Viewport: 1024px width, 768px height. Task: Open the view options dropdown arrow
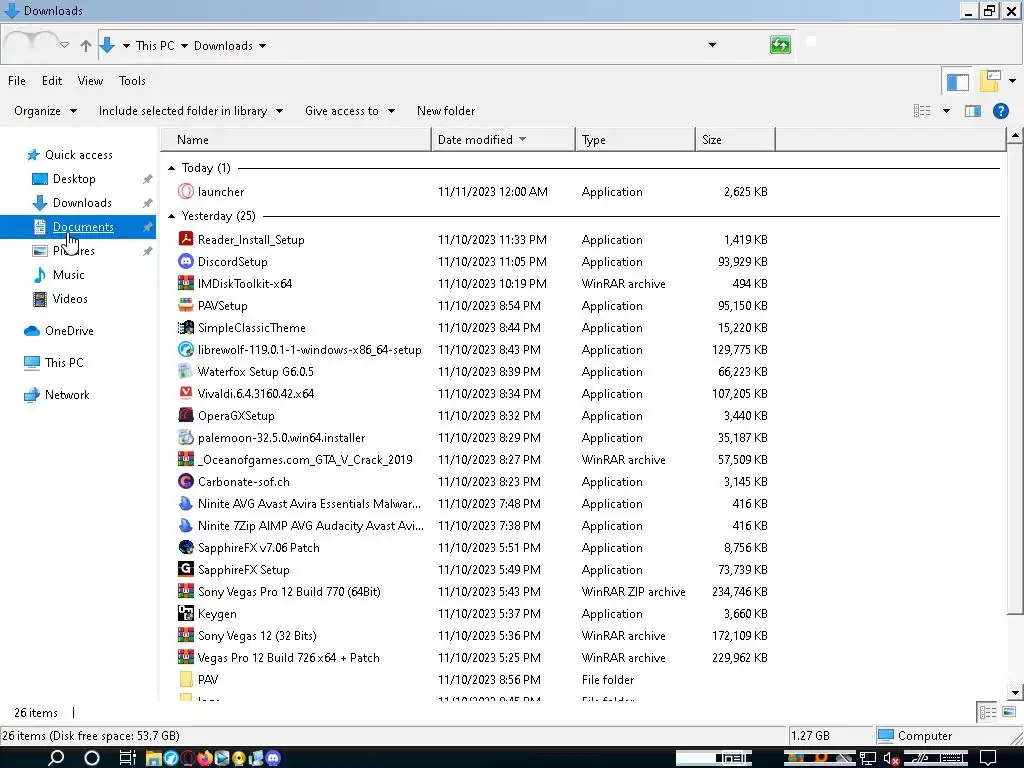coord(946,111)
